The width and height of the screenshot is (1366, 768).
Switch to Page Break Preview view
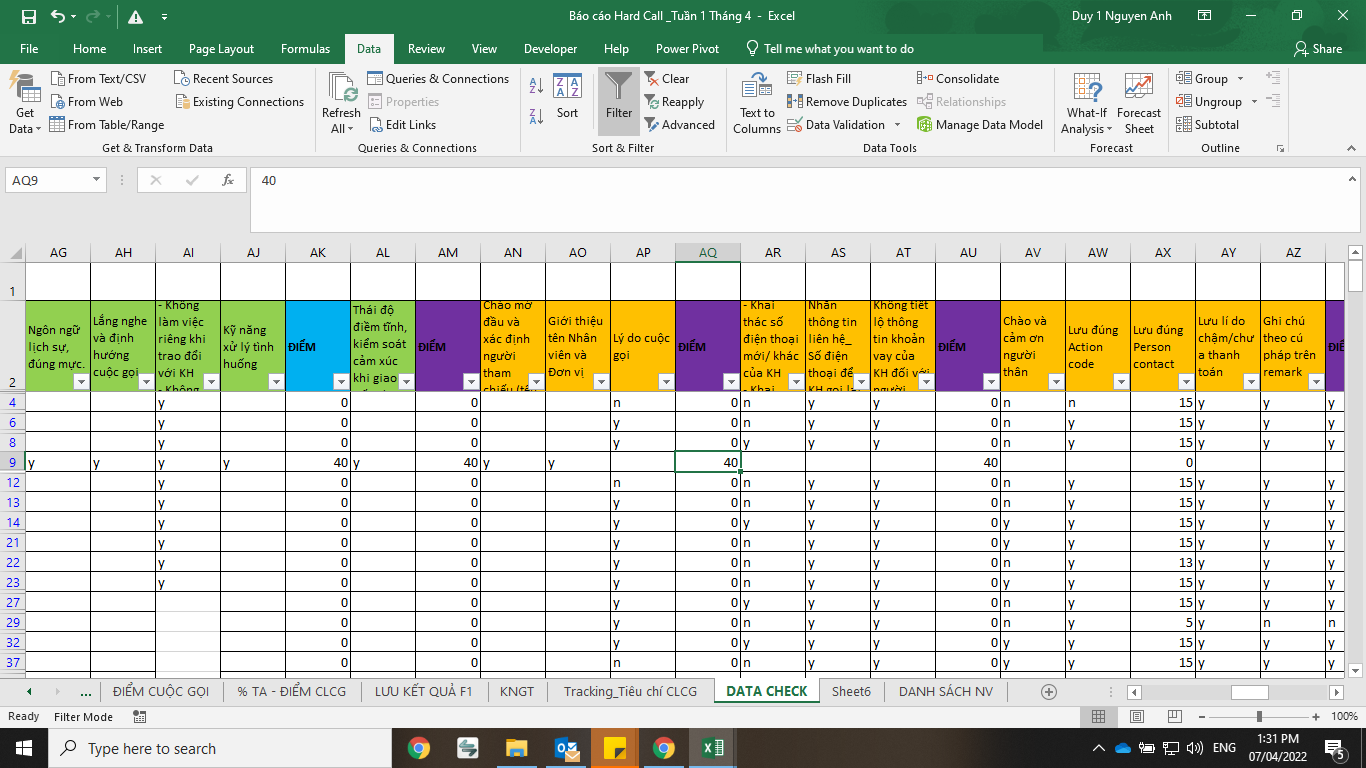click(x=1175, y=716)
